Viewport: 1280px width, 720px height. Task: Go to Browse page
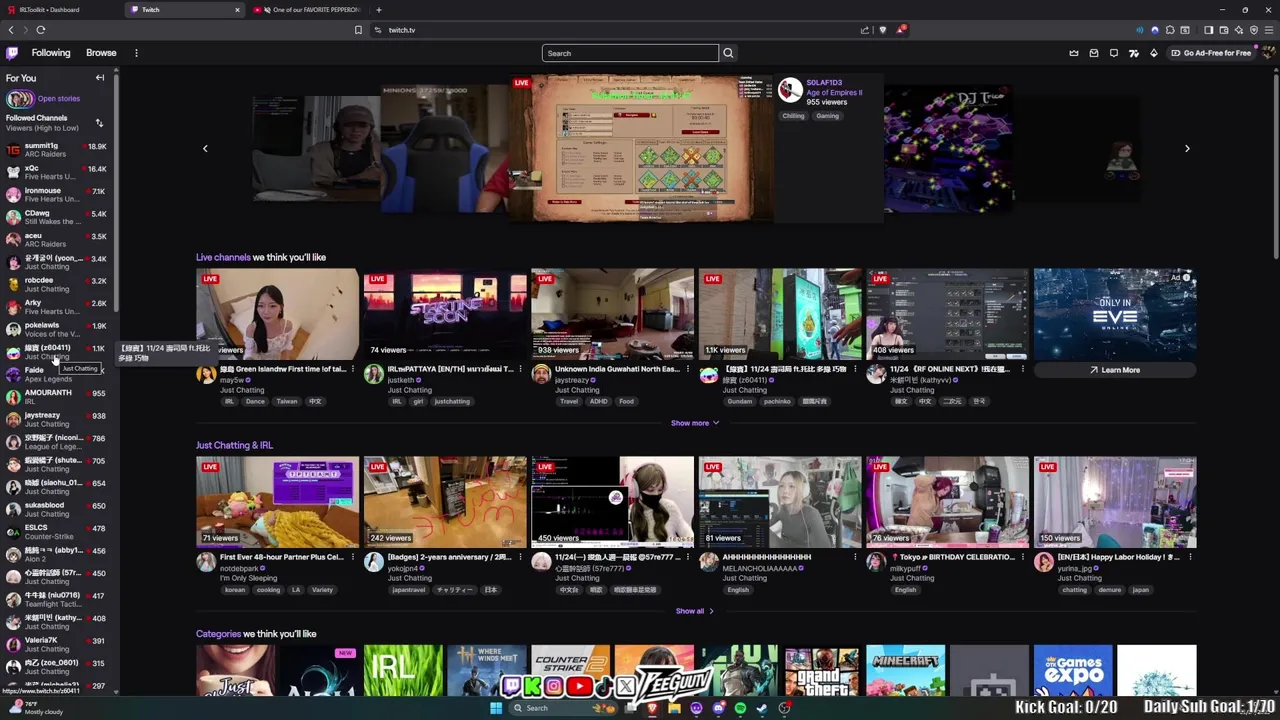tap(101, 53)
